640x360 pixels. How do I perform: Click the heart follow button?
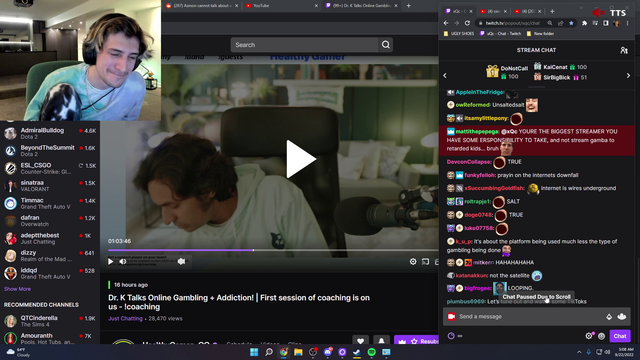pos(360,340)
